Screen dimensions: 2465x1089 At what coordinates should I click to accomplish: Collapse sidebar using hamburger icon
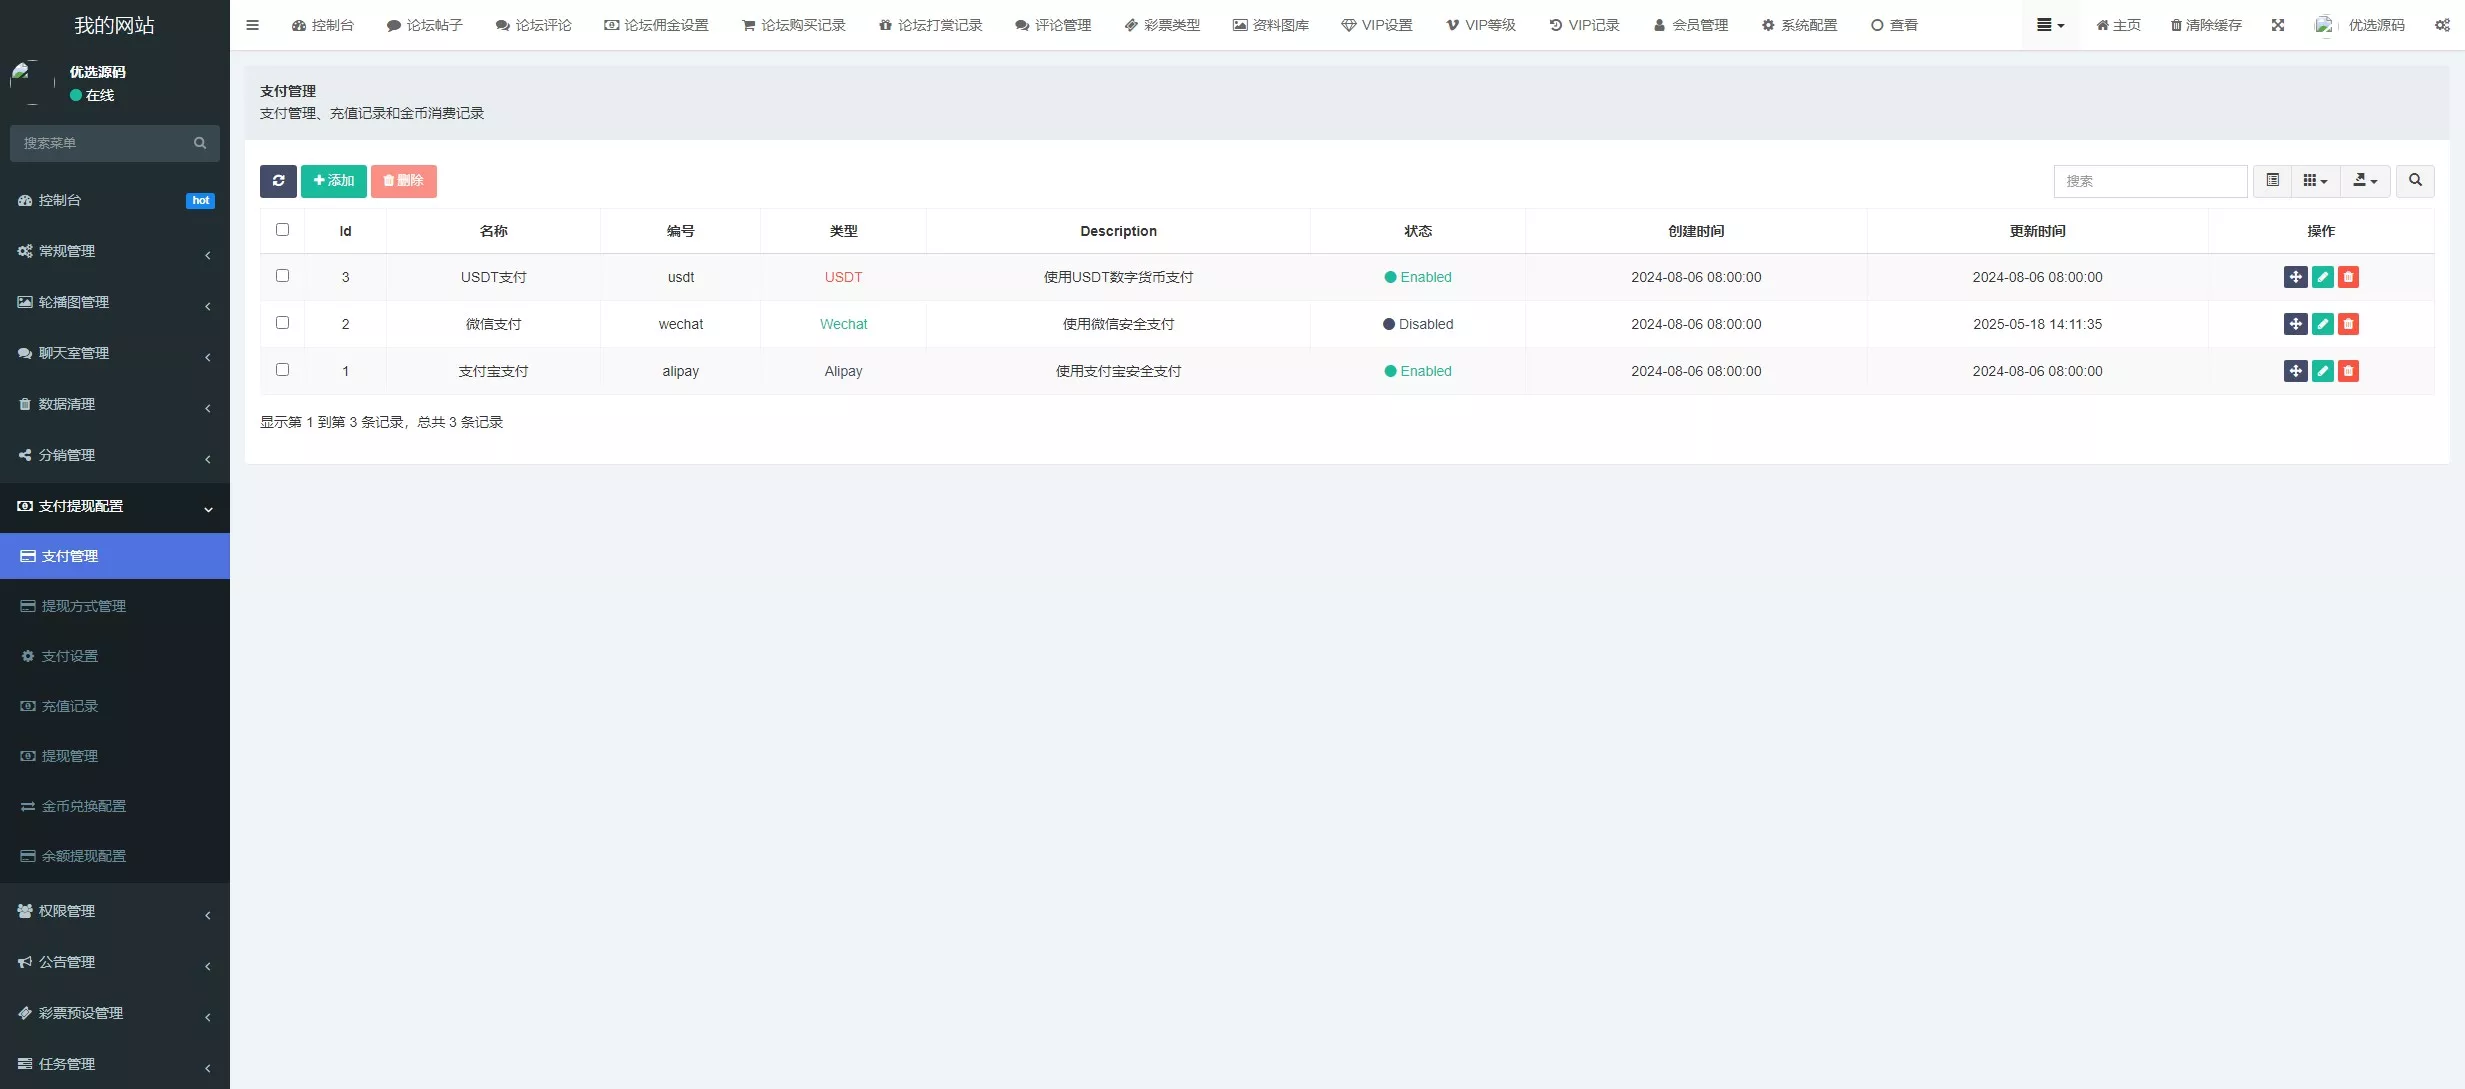point(252,25)
